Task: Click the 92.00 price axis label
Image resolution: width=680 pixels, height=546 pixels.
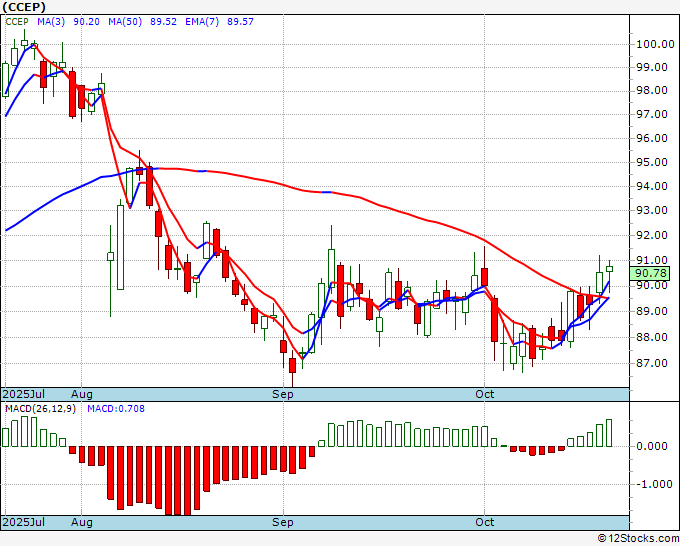Action: 652,235
